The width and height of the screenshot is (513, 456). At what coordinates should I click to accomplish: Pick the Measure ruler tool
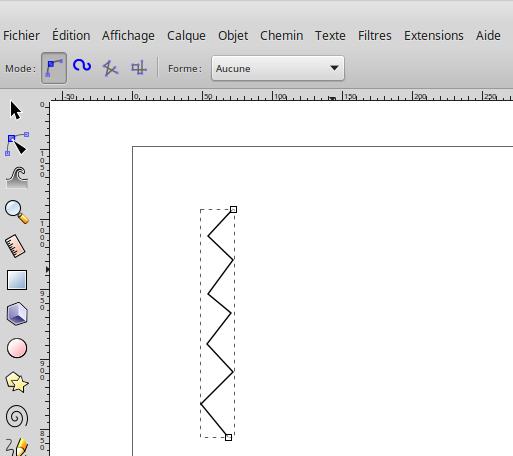tap(15, 246)
